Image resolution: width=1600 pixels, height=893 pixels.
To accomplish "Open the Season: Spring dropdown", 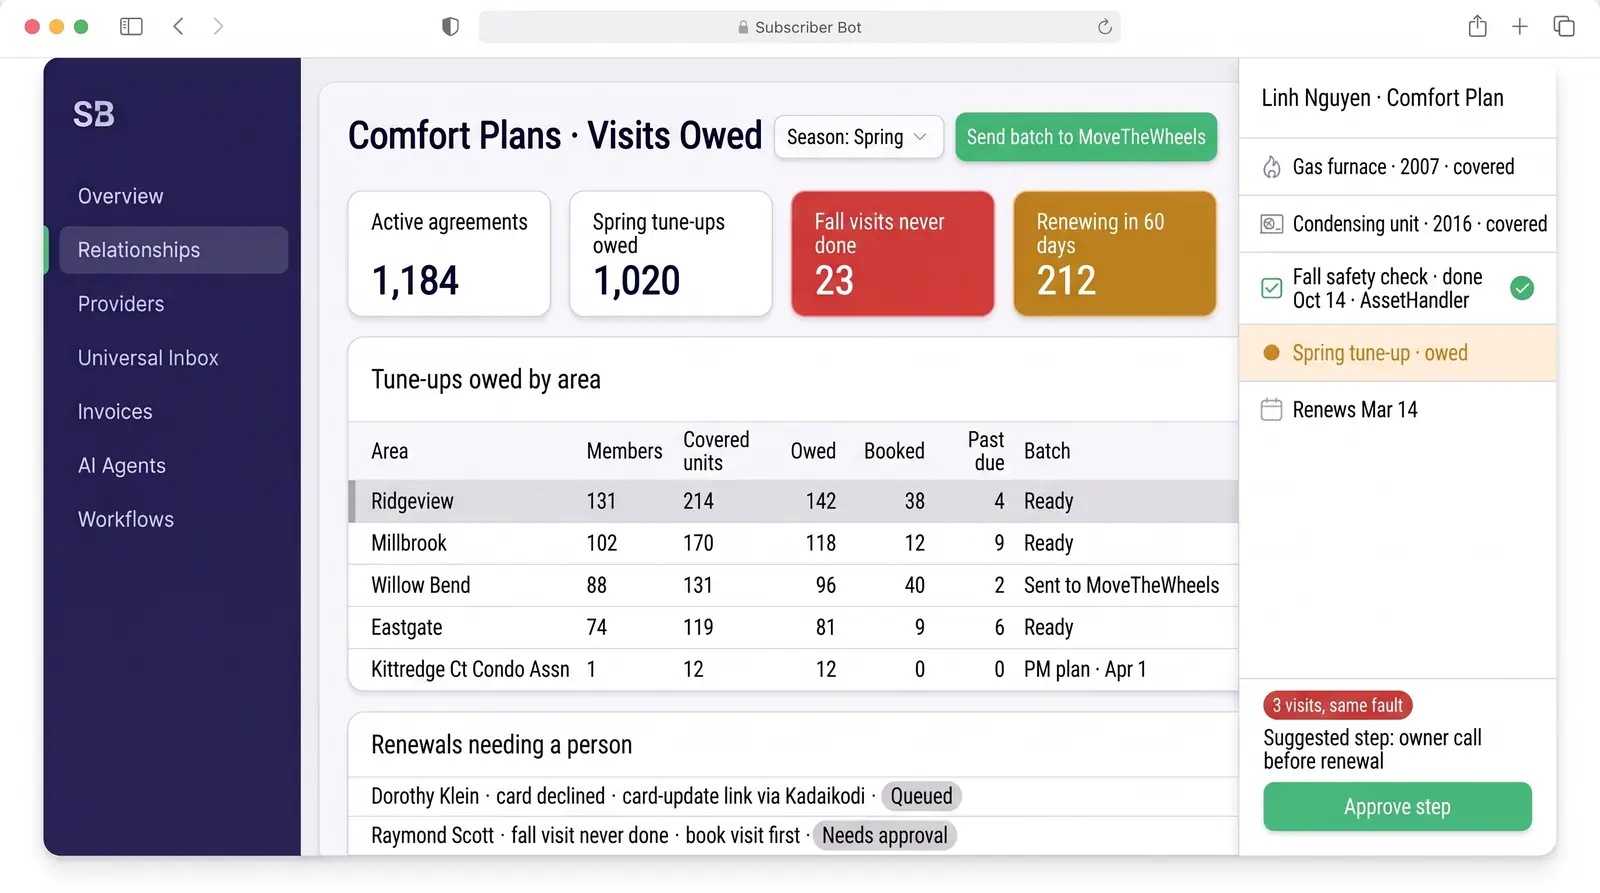I will 858,137.
